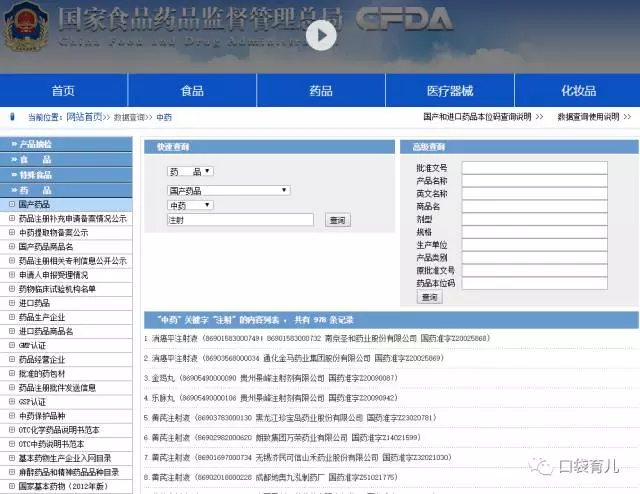Screen dimensions: 640x494
Task: Click plus icon beside OTC化学药品说明书范本
Action: click(x=12, y=430)
